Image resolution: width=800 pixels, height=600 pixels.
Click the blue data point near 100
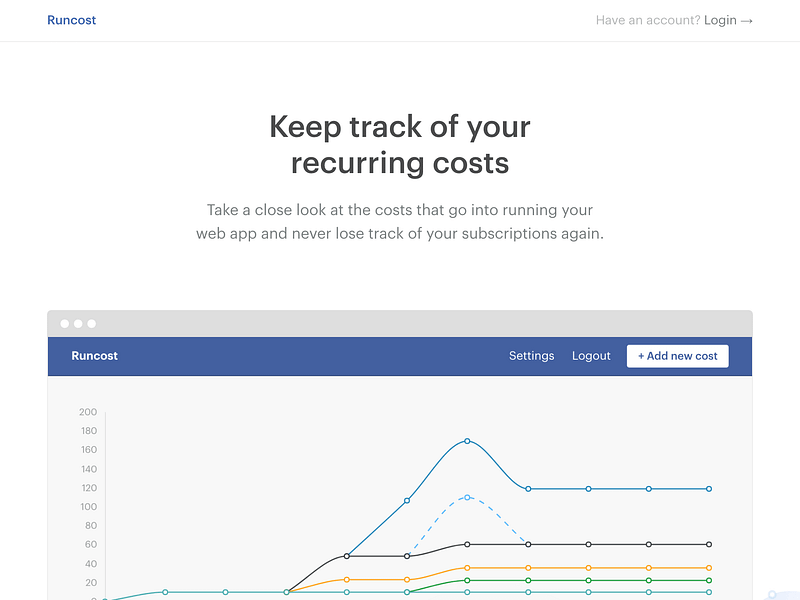click(407, 501)
